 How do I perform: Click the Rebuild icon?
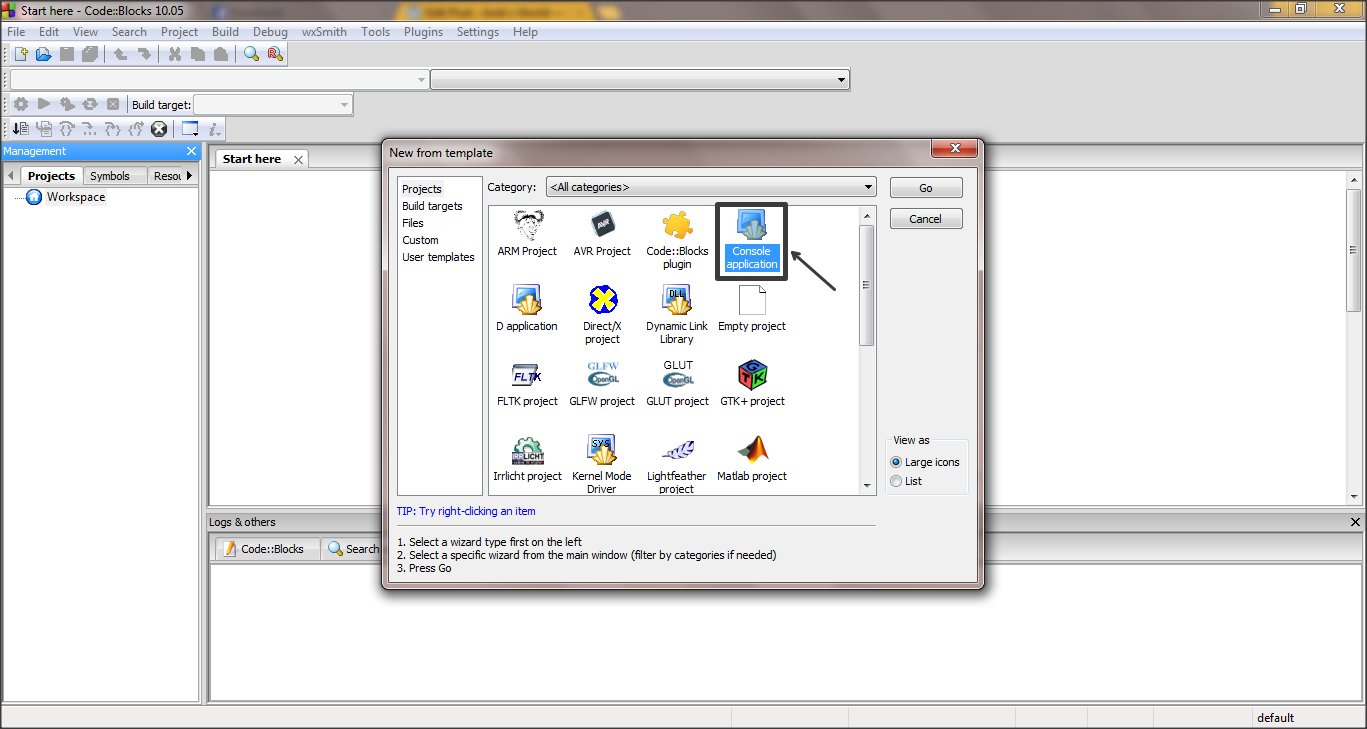(x=90, y=104)
